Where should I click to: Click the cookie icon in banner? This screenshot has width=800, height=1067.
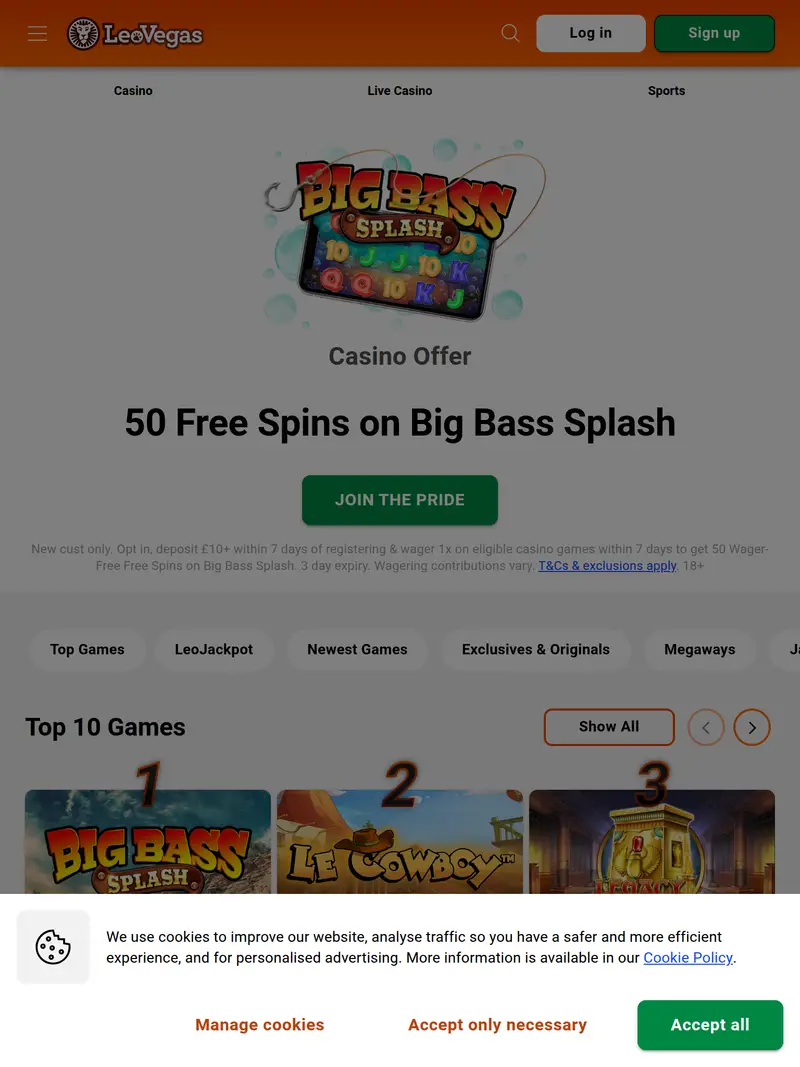[53, 947]
